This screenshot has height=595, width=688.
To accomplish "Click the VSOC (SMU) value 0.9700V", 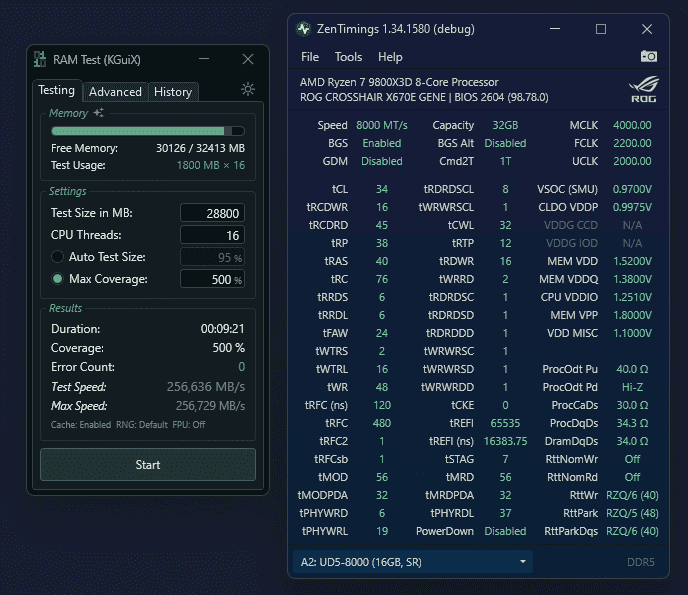I will point(632,189).
